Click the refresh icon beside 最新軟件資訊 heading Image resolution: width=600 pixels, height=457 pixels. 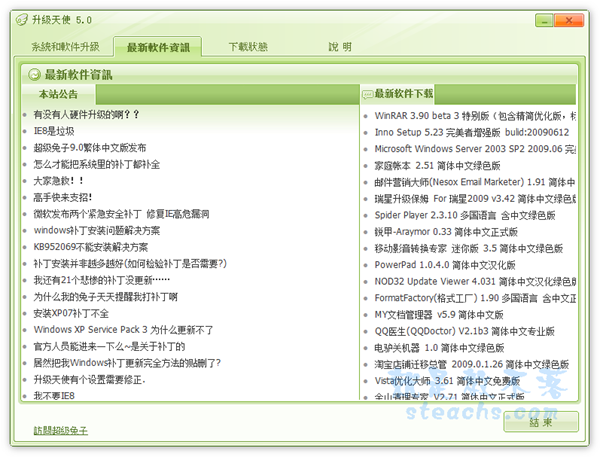[34, 74]
